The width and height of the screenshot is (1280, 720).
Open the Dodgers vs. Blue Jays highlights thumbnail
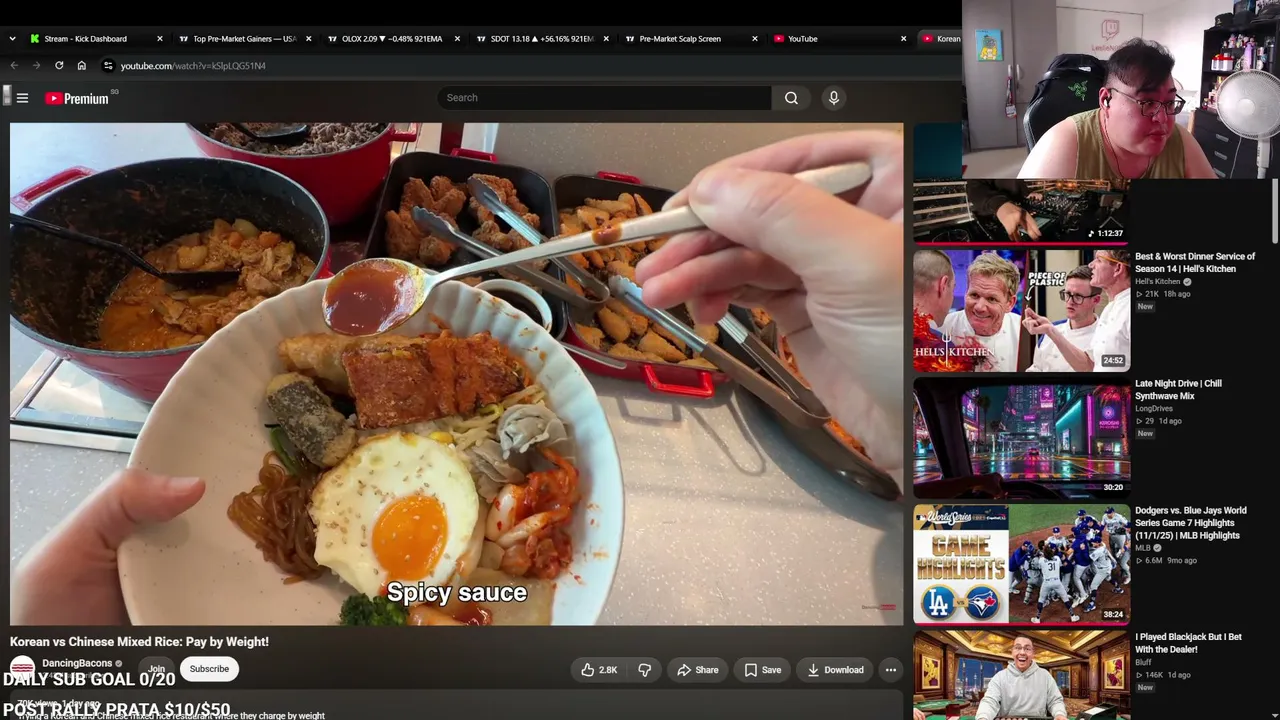point(1021,564)
